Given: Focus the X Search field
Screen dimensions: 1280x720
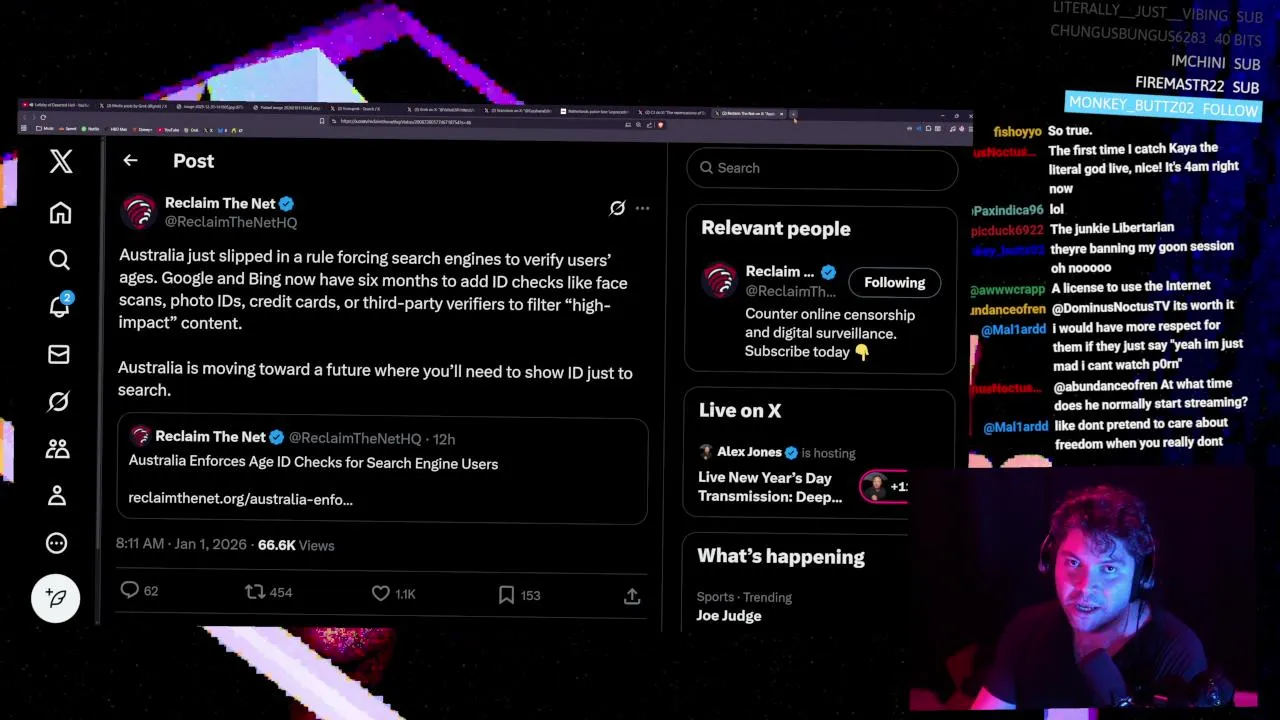Looking at the screenshot, I should (x=822, y=168).
